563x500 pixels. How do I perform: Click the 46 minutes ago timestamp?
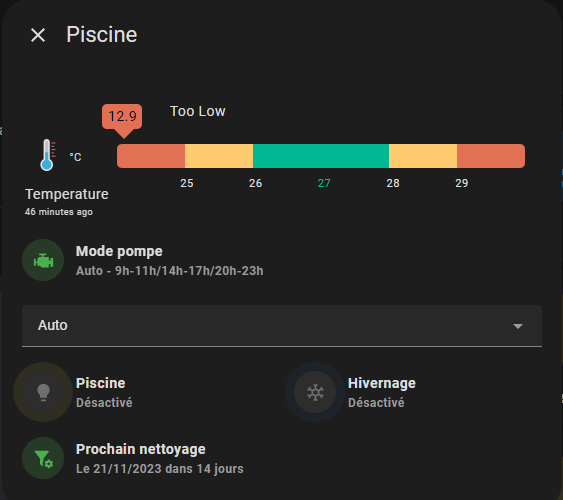(59, 212)
